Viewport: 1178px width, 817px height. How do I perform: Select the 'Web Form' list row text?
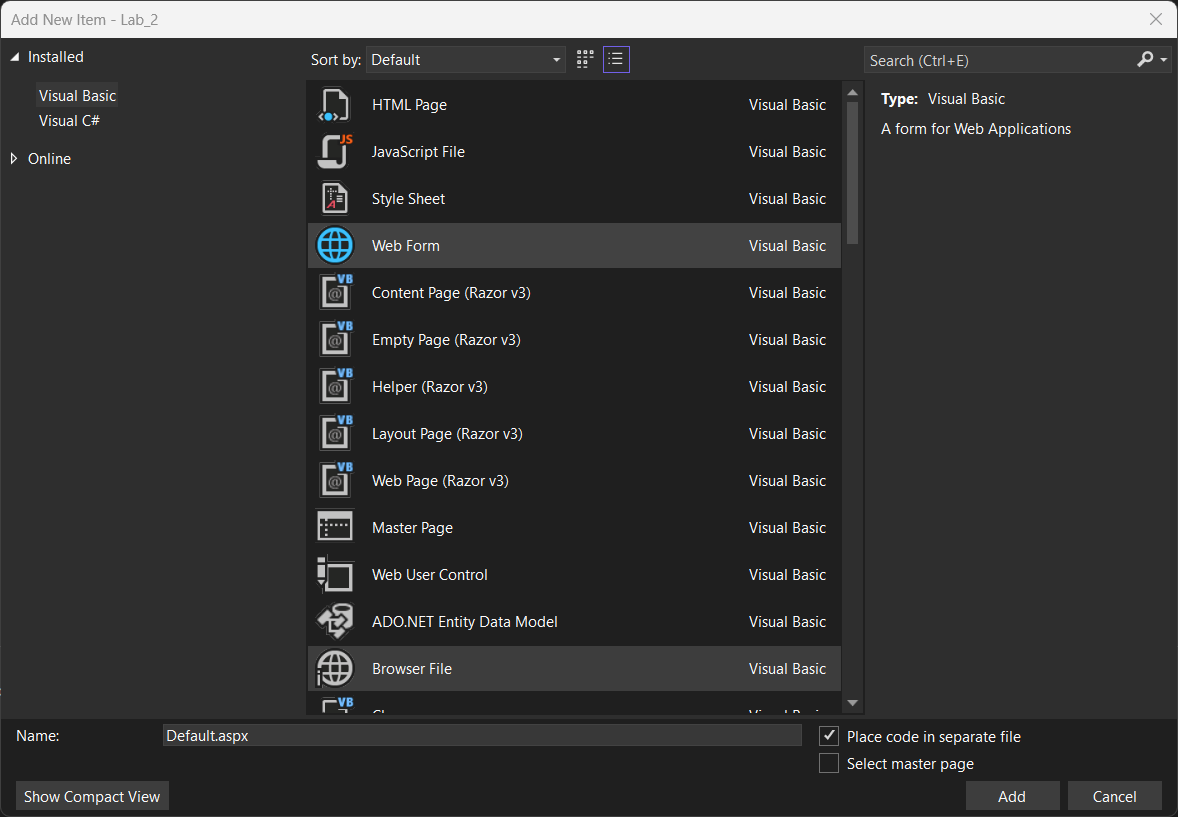pyautogui.click(x=406, y=245)
